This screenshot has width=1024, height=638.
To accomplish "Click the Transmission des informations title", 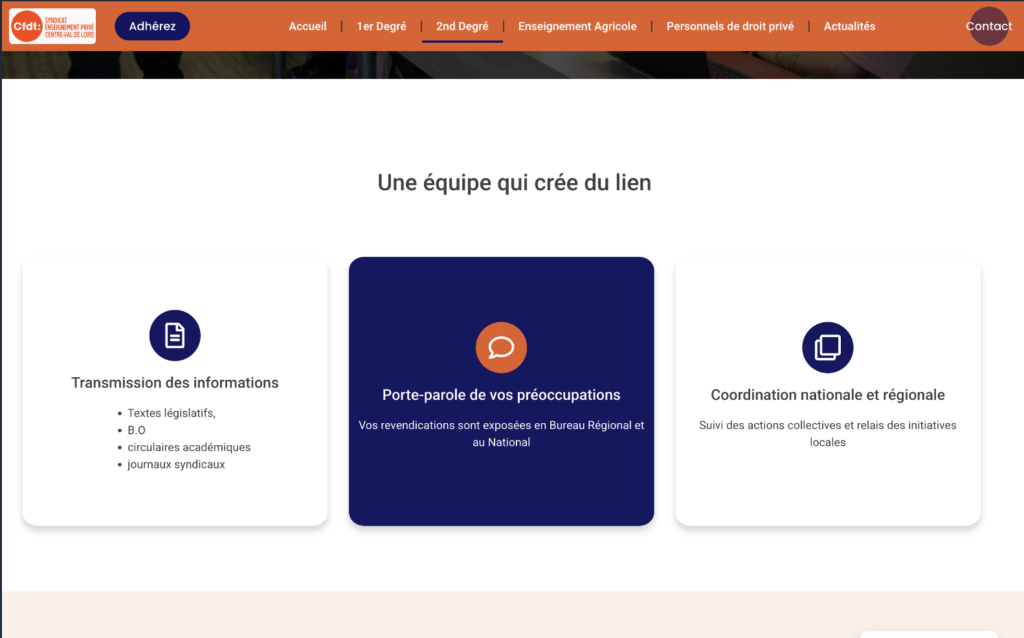I will click(175, 383).
